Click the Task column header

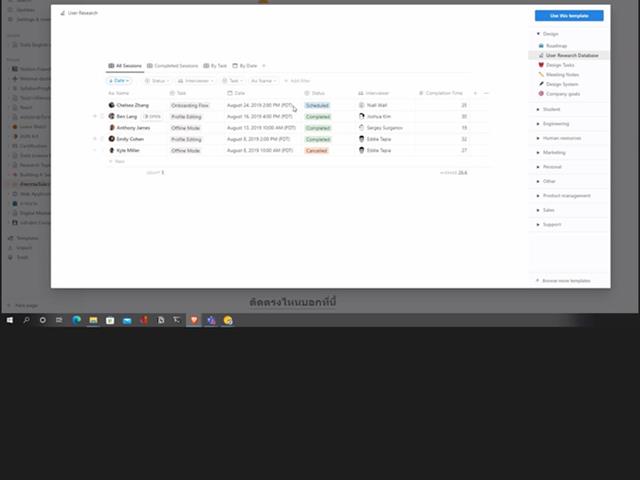tap(178, 93)
